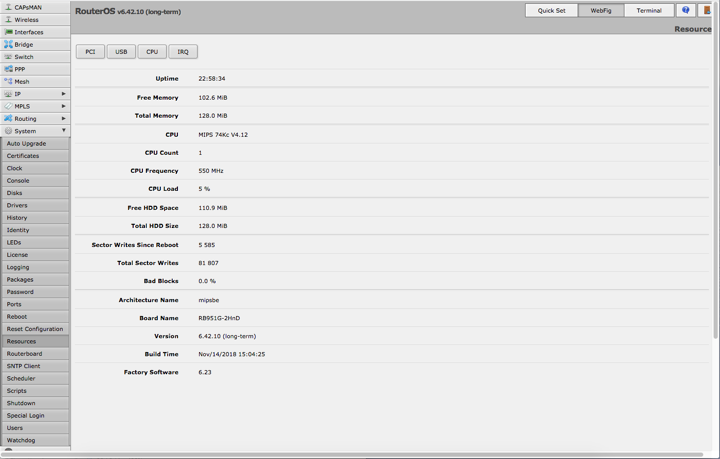Open the help question-mark icon
The image size is (720, 459).
click(x=686, y=10)
